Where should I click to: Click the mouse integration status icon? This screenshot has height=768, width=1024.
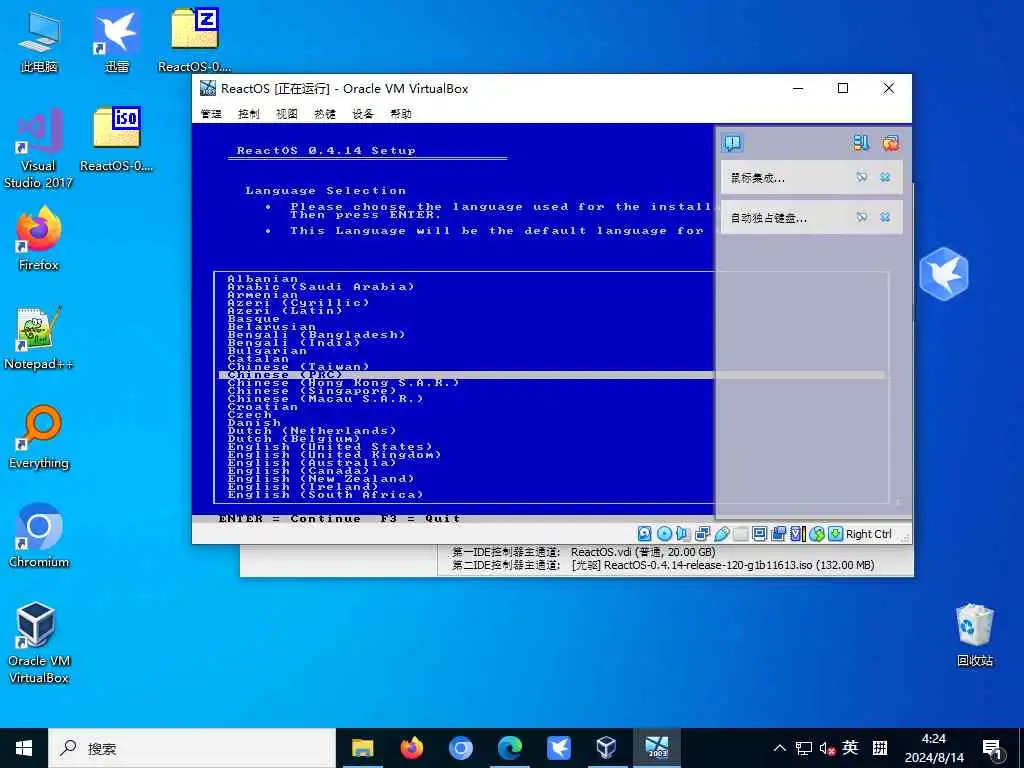[816, 534]
